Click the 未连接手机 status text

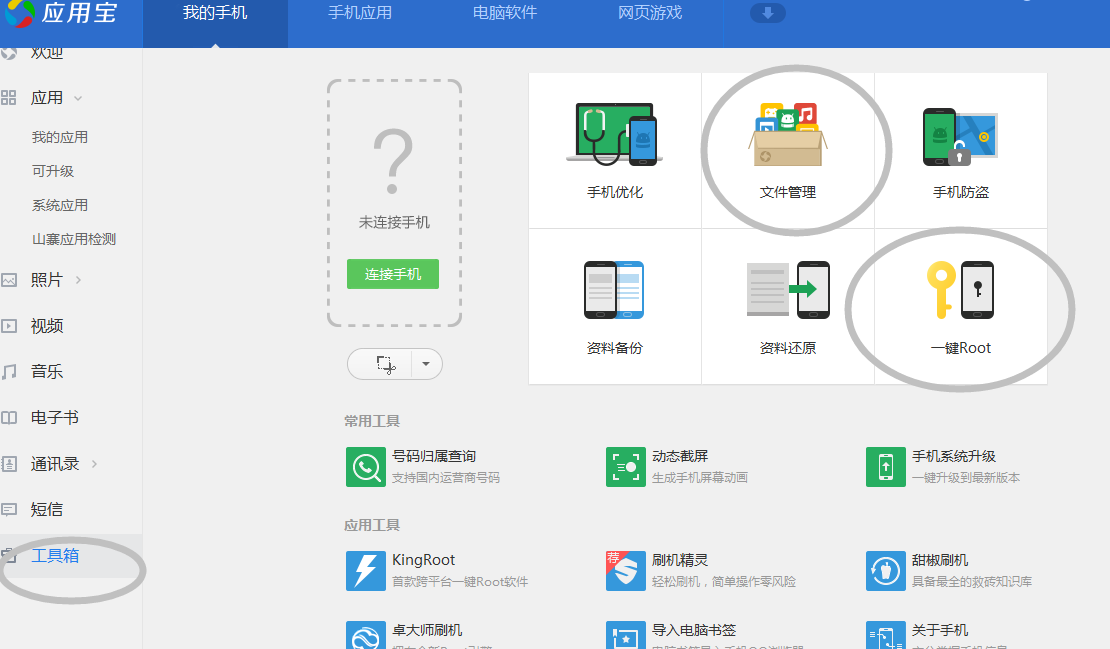click(394, 222)
